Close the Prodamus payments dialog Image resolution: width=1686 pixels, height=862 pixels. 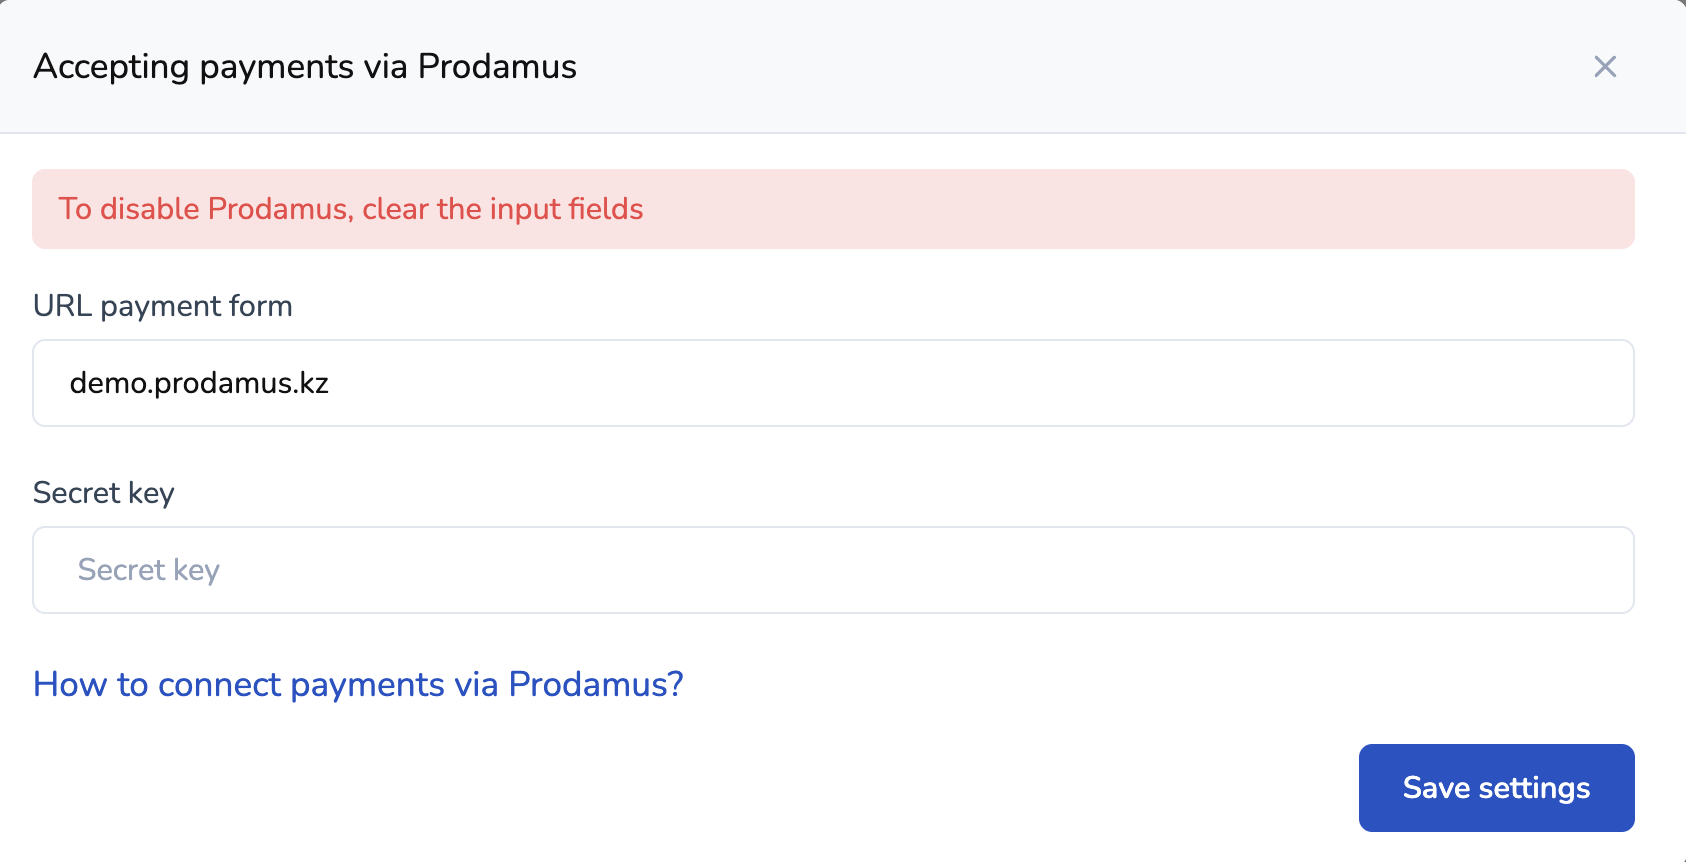click(1605, 67)
